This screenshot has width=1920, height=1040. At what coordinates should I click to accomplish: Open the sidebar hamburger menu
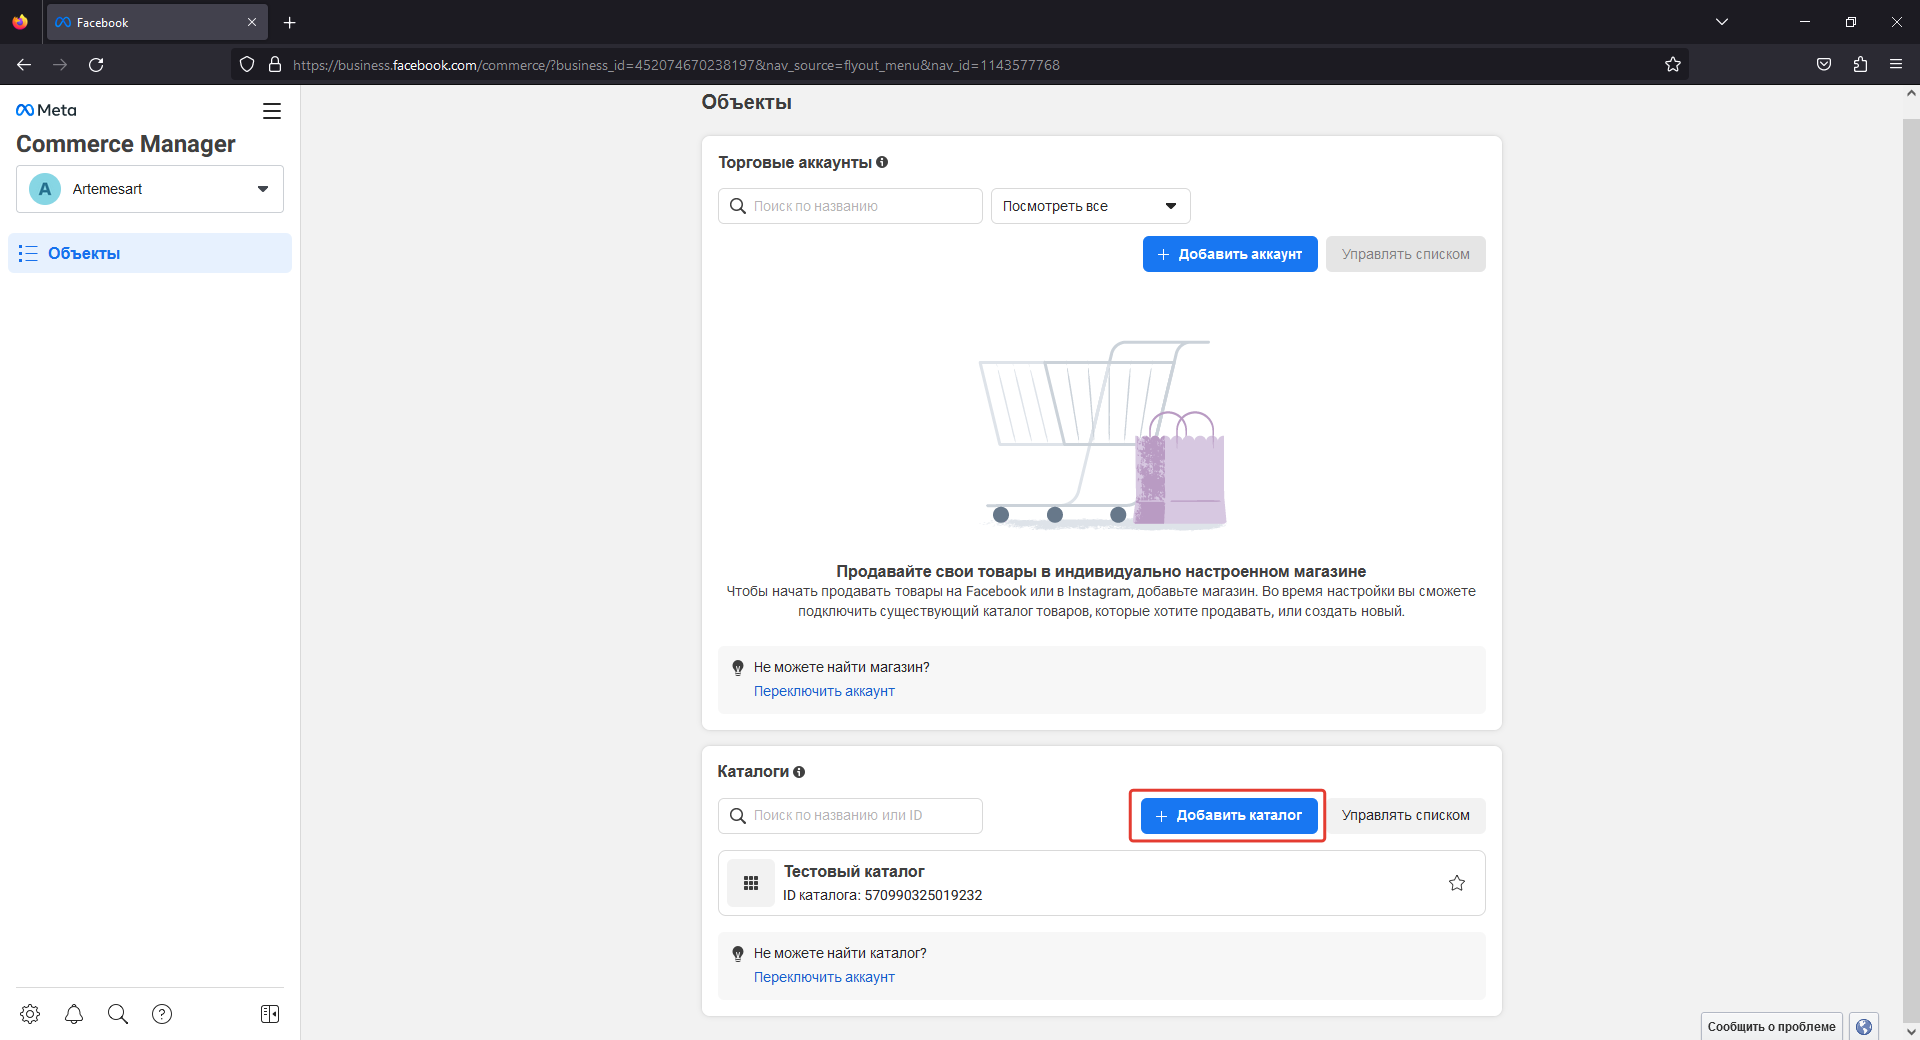coord(272,111)
